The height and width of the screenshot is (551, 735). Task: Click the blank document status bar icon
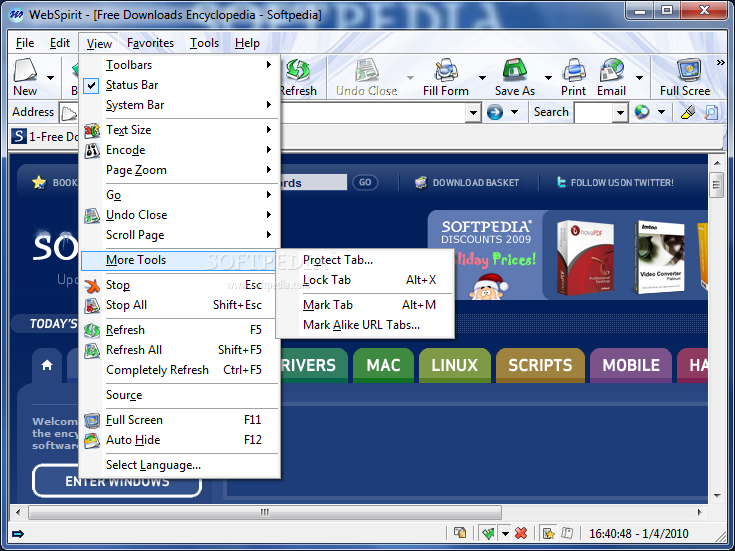(567, 533)
